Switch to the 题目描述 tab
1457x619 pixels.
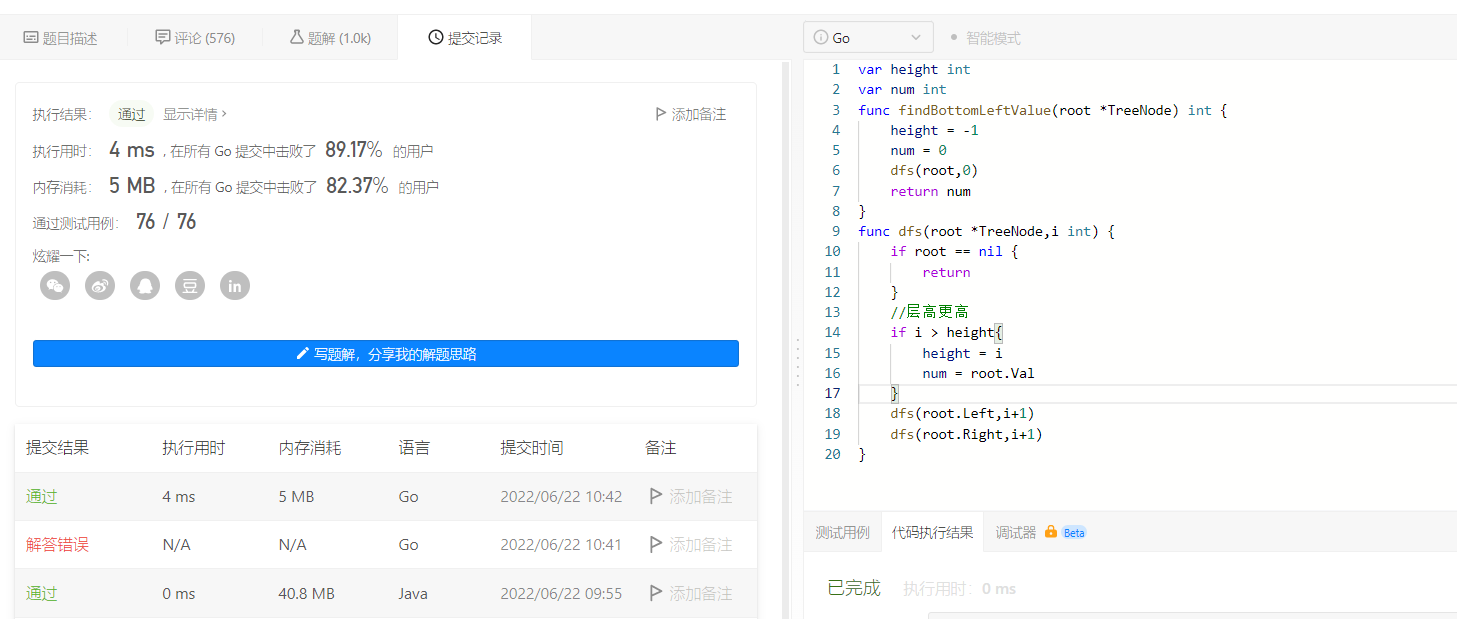click(60, 38)
